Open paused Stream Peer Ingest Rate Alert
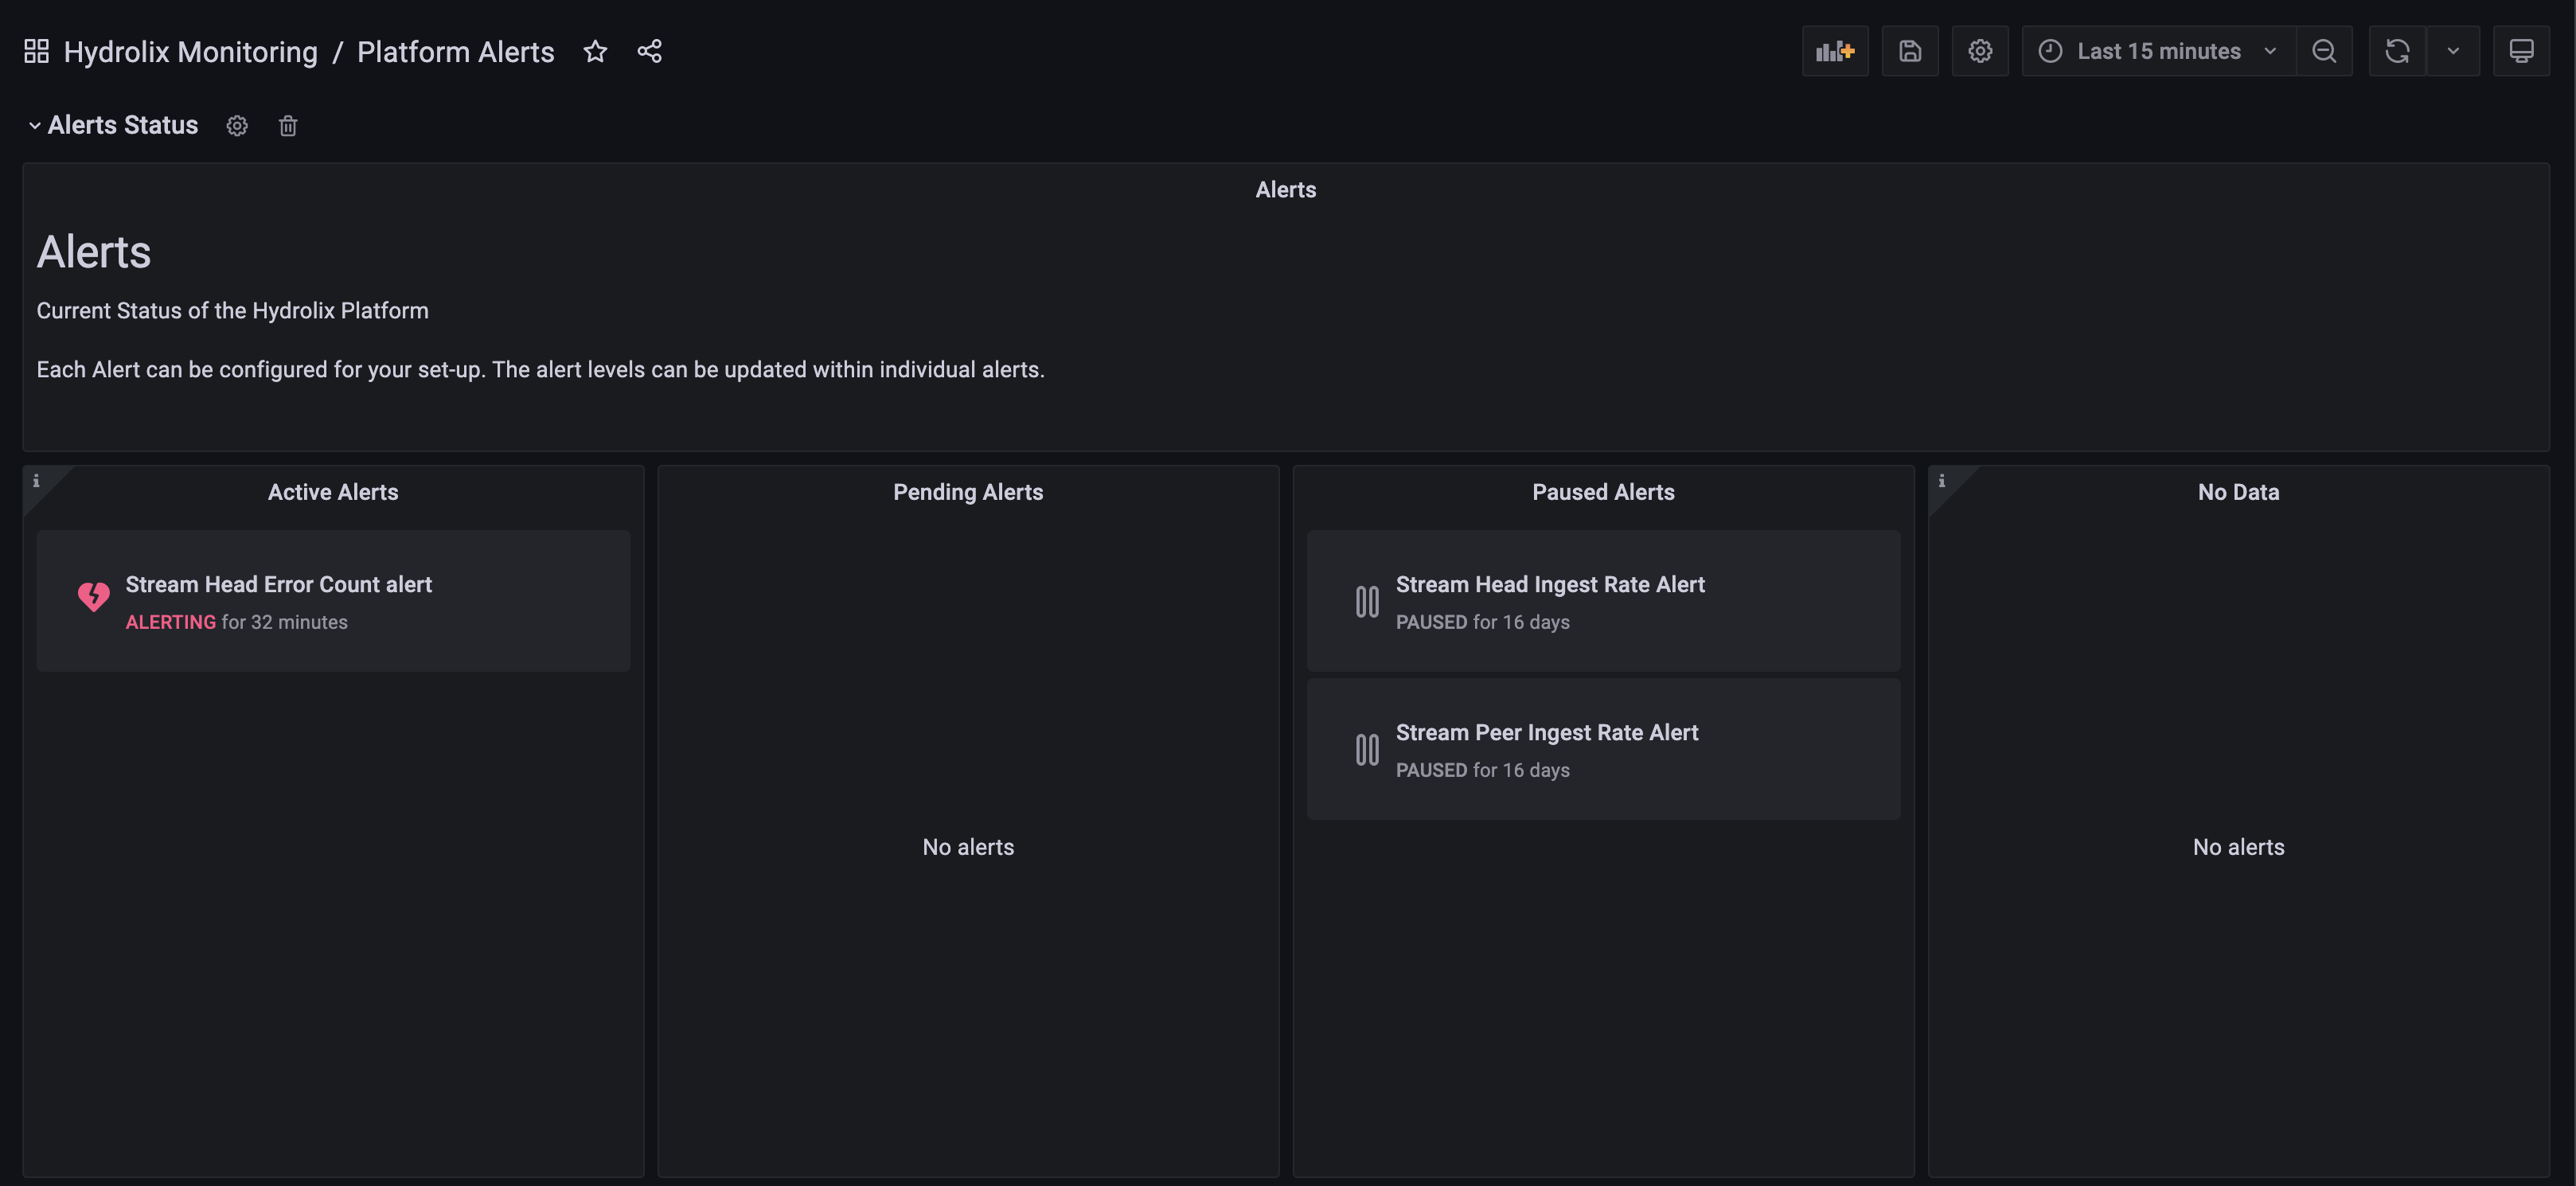Image resolution: width=2576 pixels, height=1186 pixels. (1546, 732)
